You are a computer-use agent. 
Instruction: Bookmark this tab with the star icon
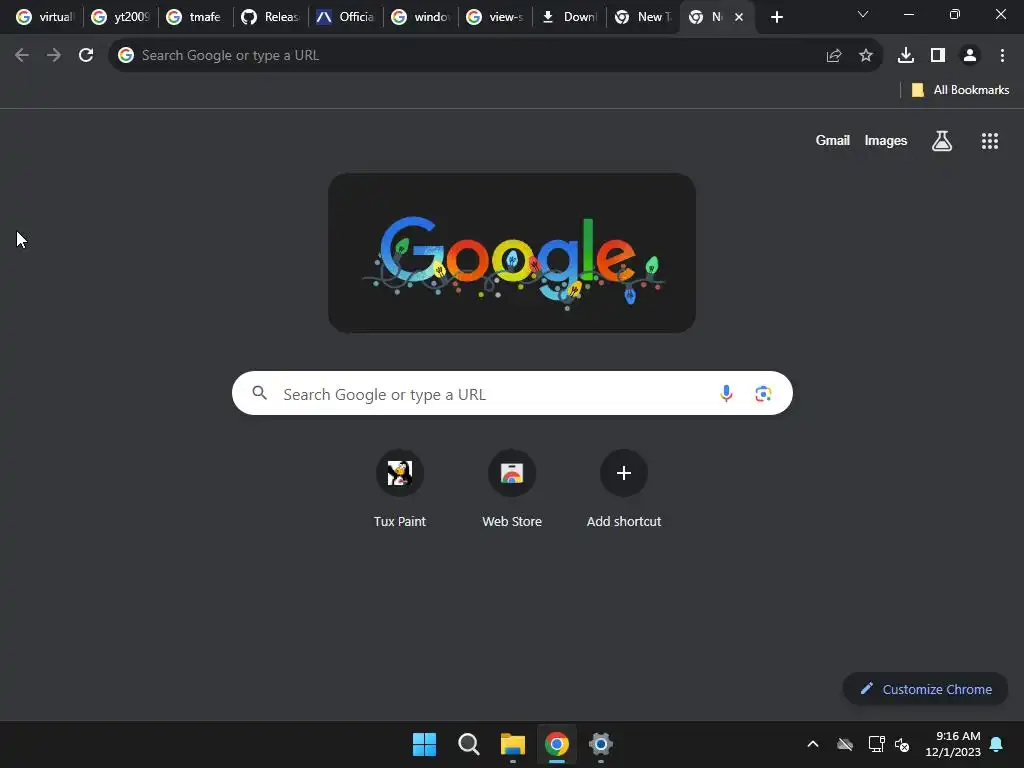tap(866, 56)
